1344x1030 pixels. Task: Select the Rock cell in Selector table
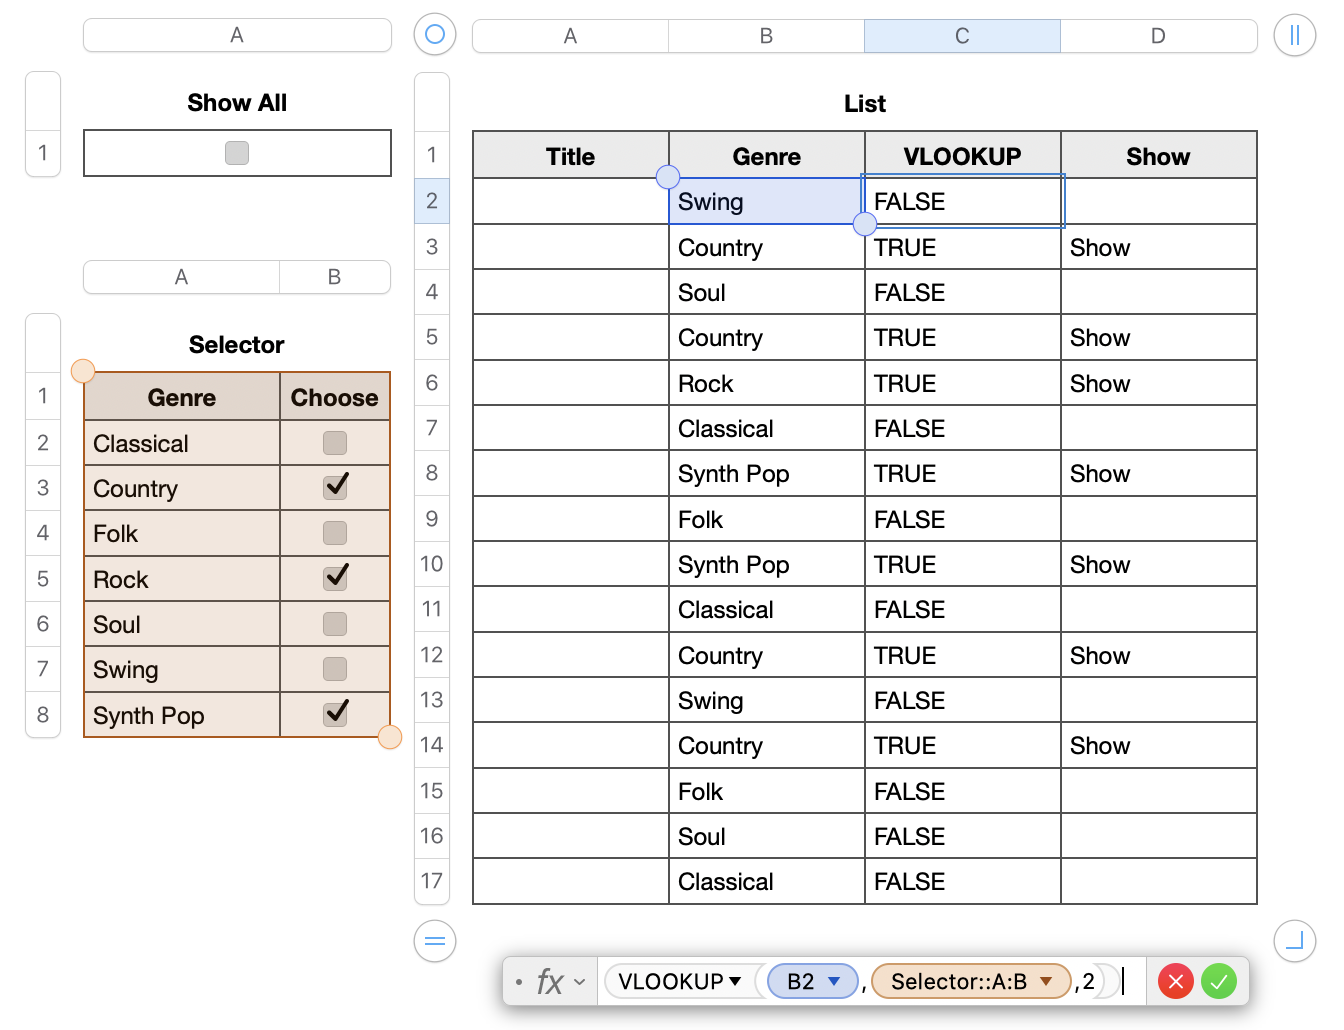(182, 579)
